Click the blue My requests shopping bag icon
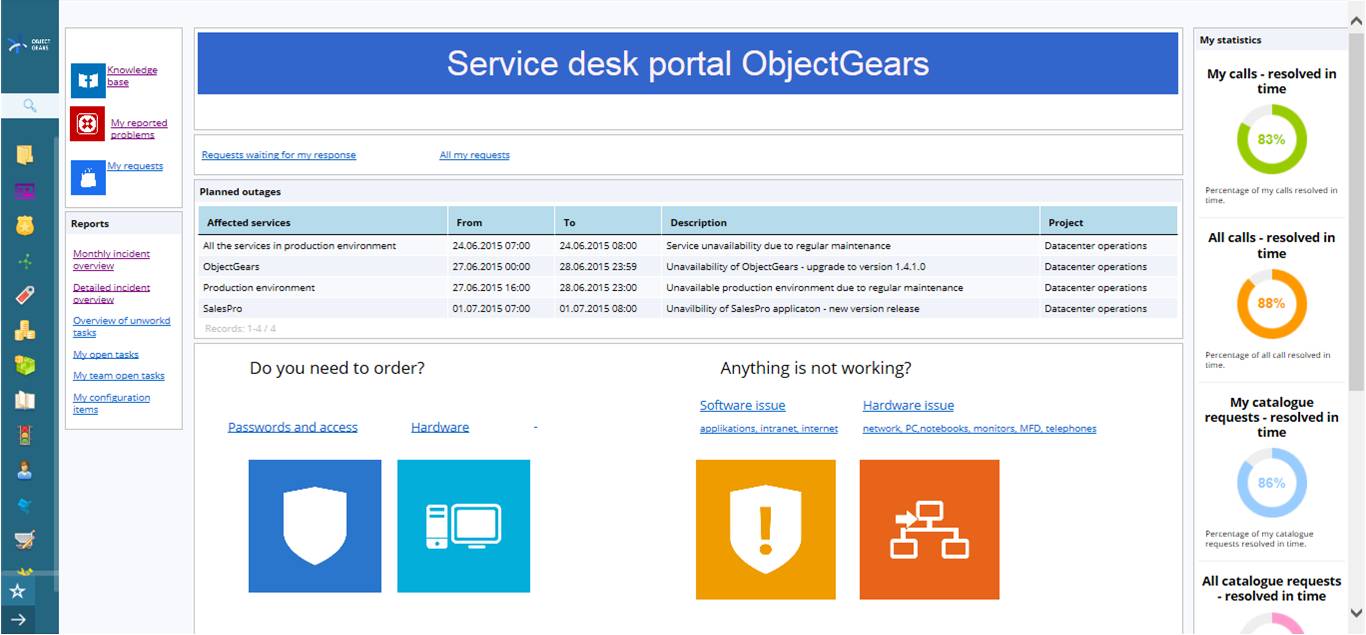Screen dimensions: 1366x635 (x=88, y=177)
